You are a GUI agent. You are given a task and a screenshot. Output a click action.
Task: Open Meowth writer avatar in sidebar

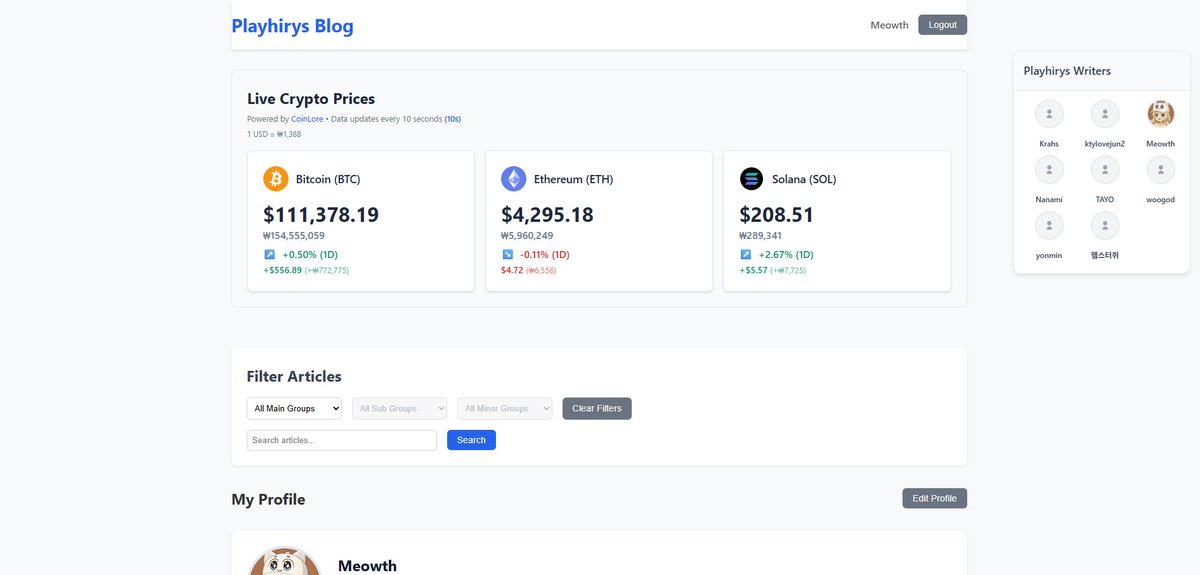coord(1161,114)
